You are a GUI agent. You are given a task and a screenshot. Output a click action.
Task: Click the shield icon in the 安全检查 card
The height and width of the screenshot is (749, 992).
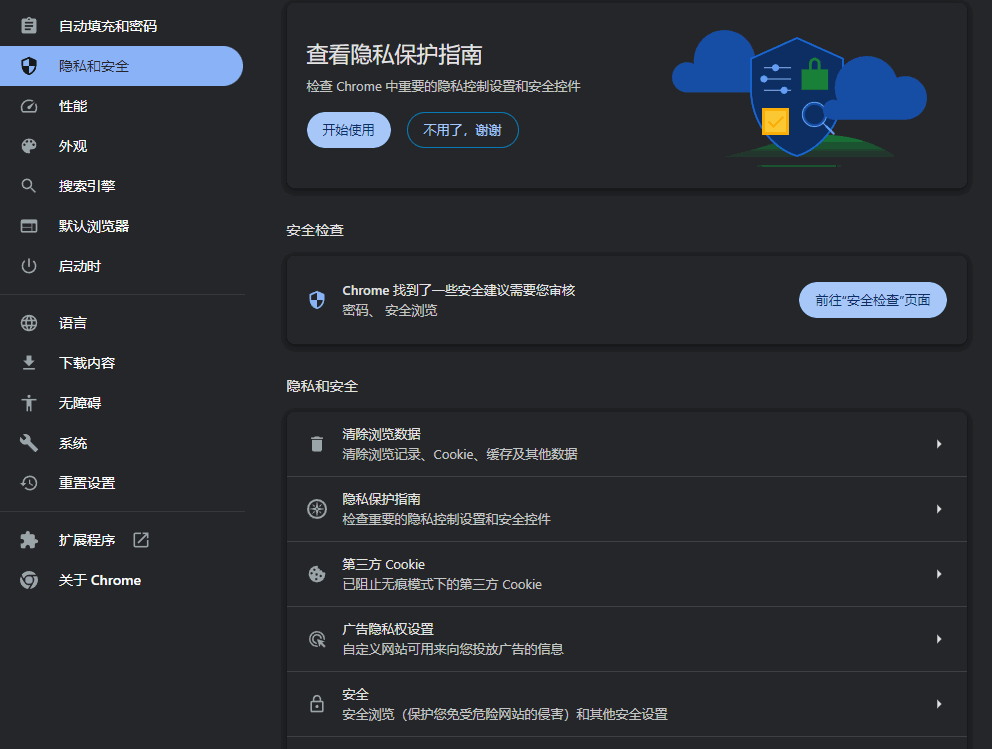pyautogui.click(x=317, y=300)
